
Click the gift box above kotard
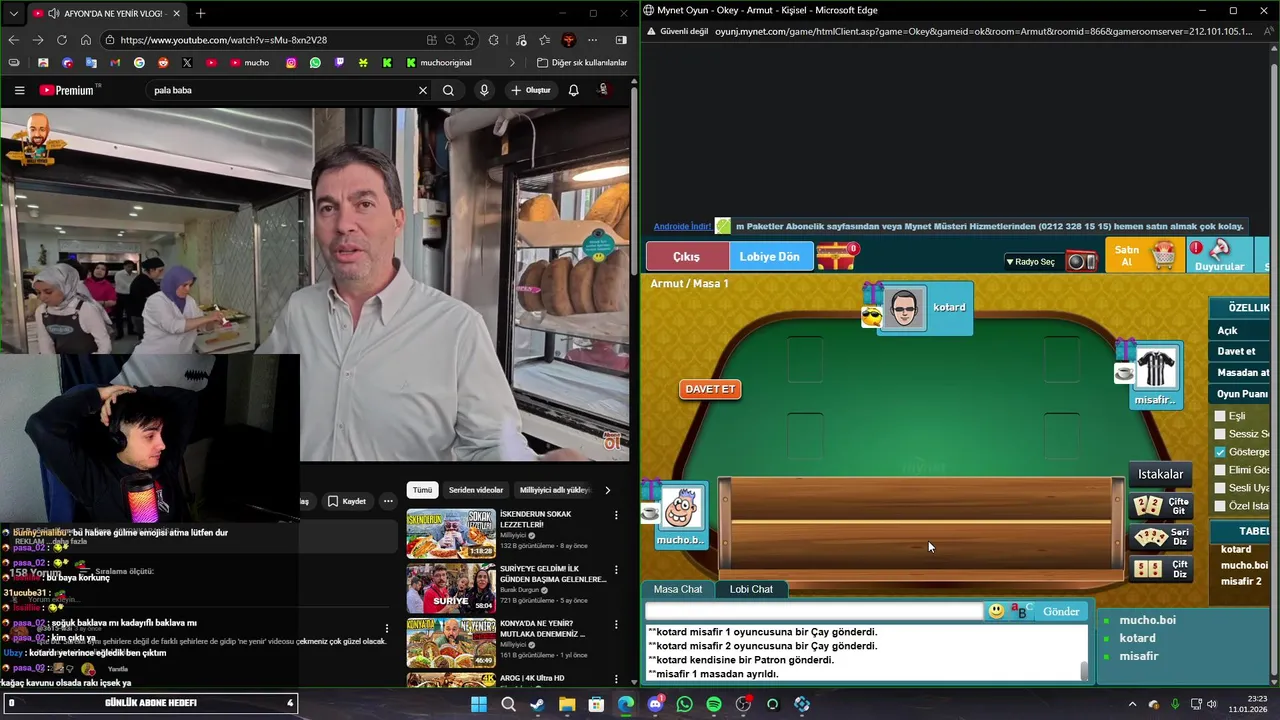872,293
